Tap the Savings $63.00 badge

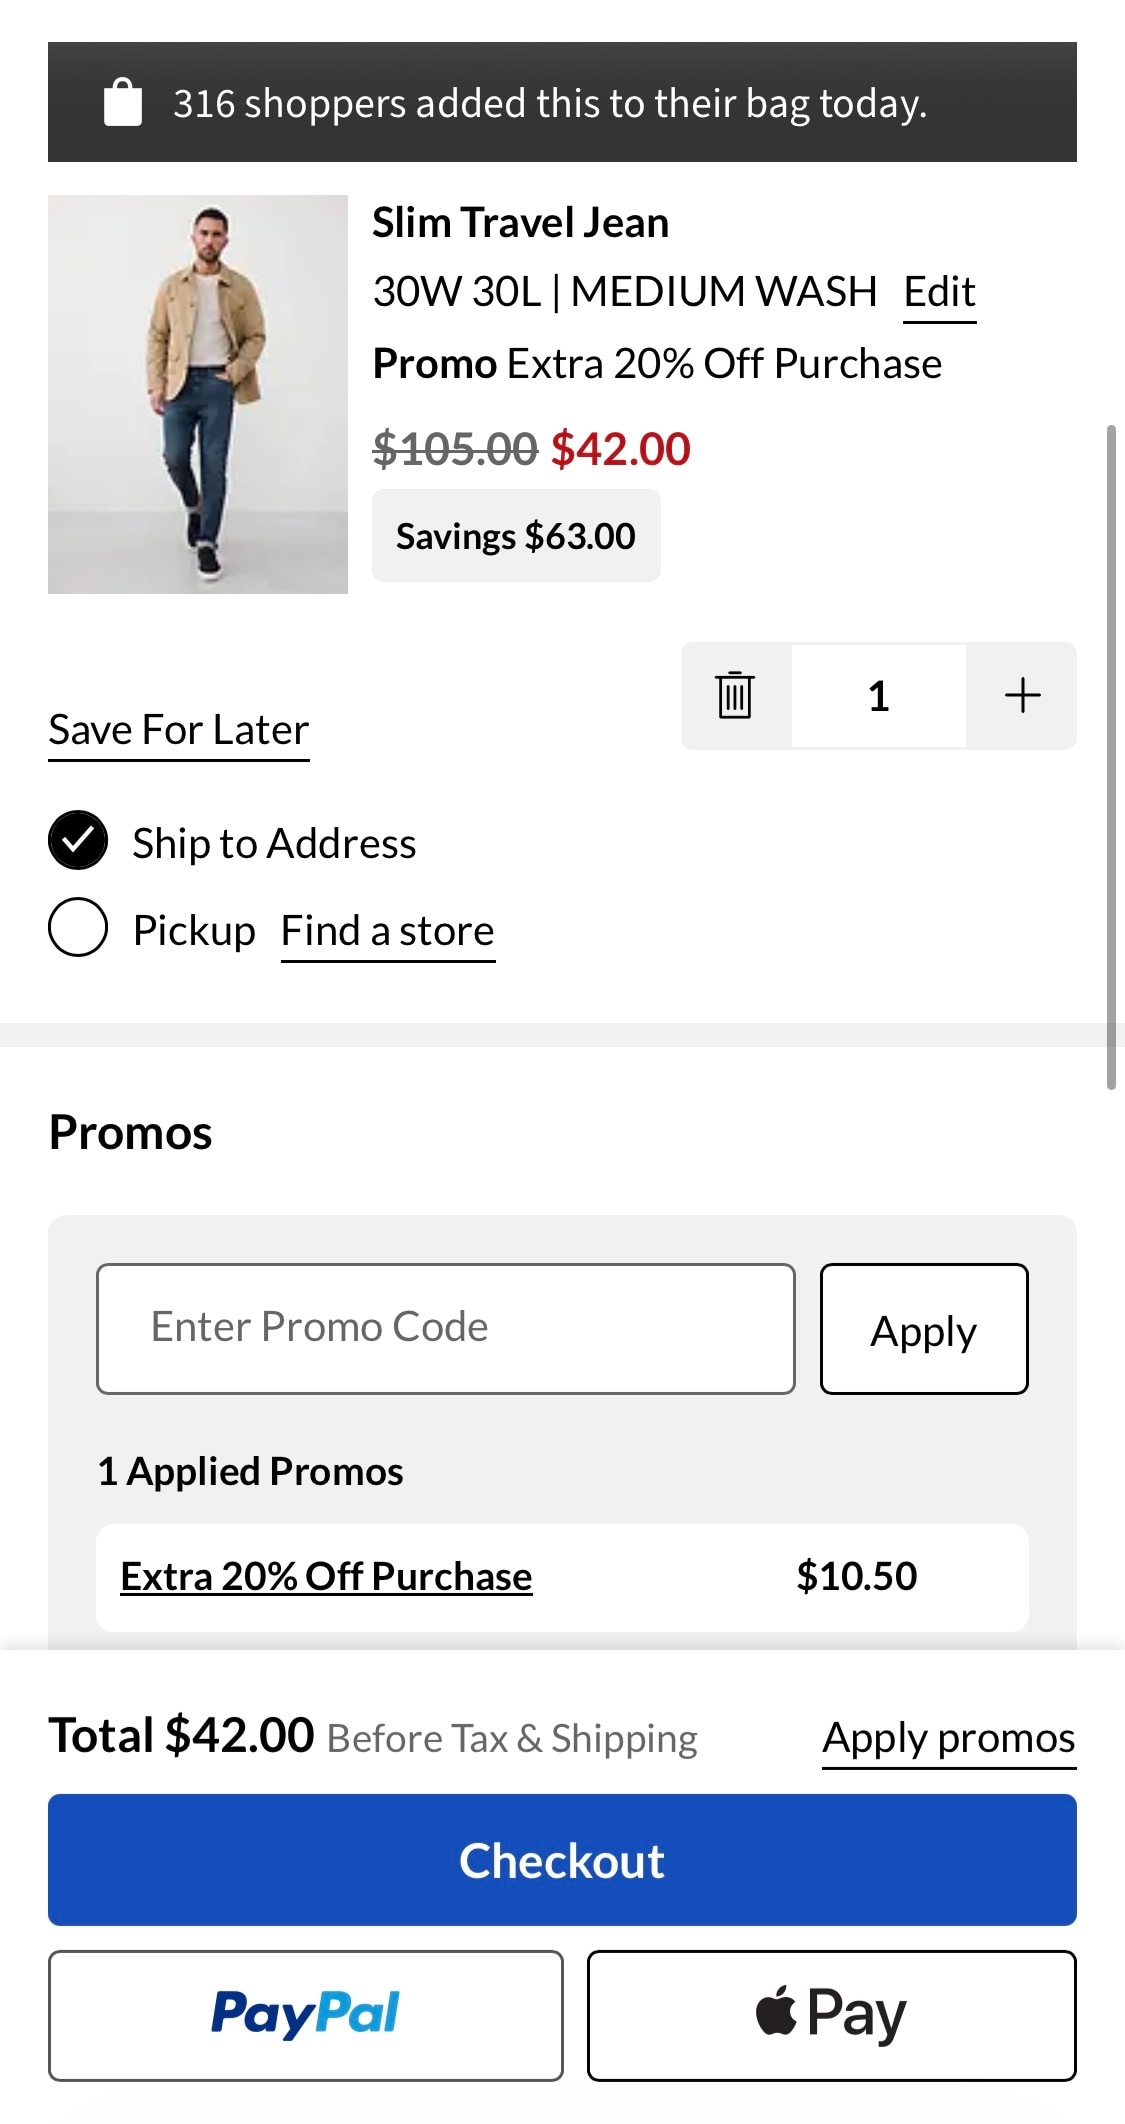[516, 536]
